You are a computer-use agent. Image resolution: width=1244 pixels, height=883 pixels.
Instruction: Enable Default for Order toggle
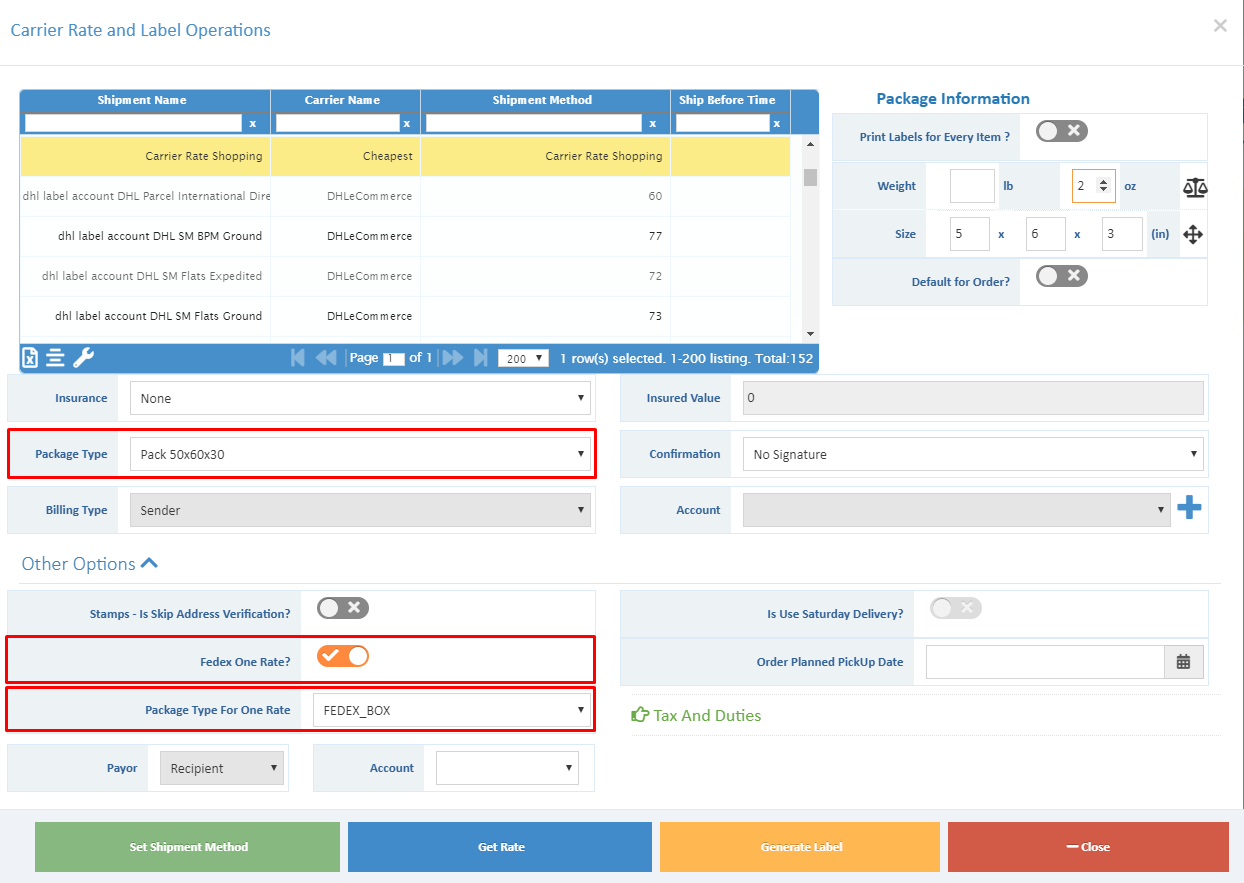pos(1059,275)
